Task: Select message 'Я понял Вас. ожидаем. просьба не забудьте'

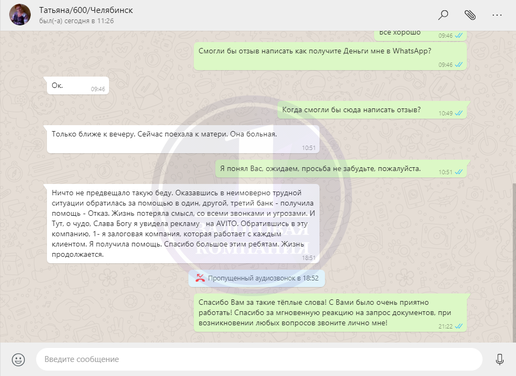Action: tap(341, 169)
